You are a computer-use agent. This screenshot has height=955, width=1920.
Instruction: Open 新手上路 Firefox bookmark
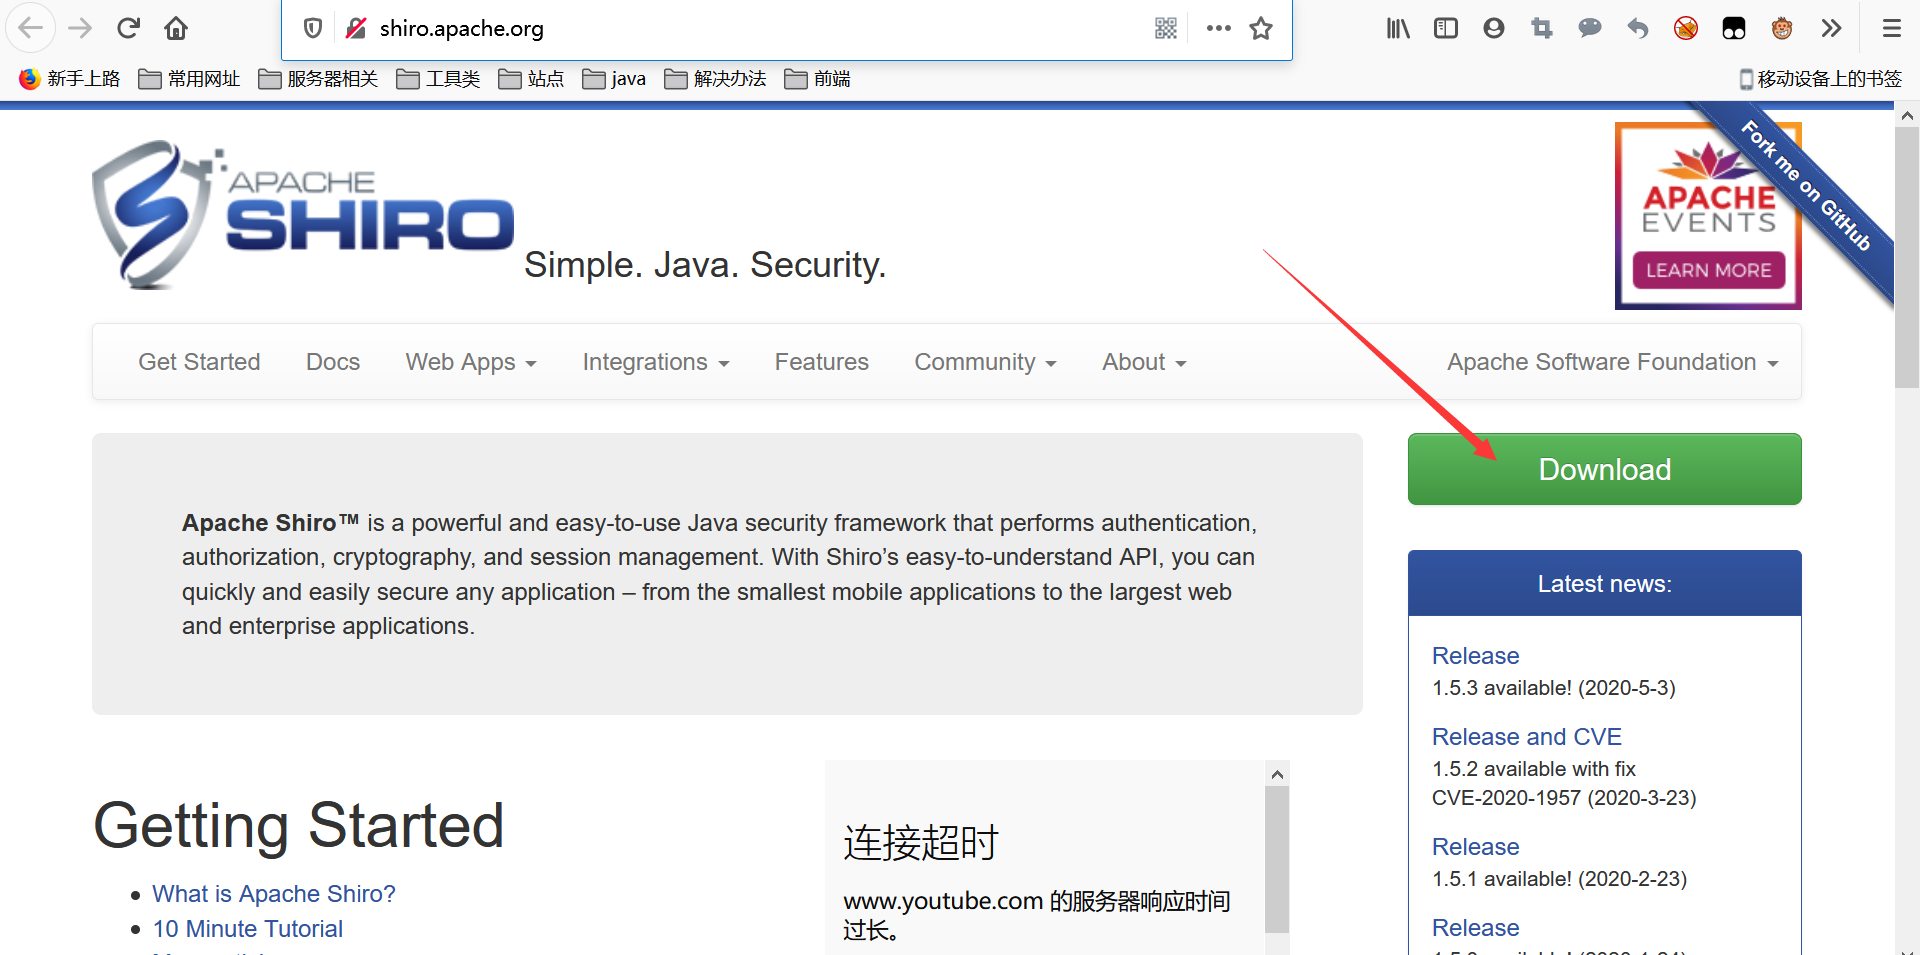70,79
